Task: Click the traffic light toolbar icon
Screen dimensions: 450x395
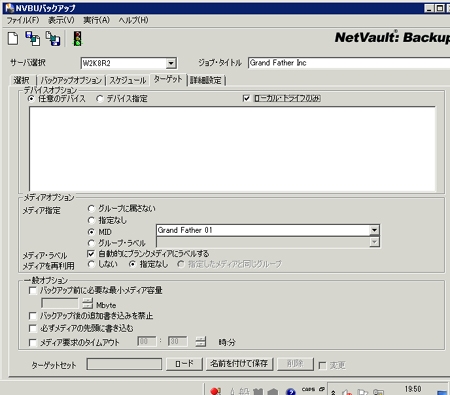Action: click(78, 38)
